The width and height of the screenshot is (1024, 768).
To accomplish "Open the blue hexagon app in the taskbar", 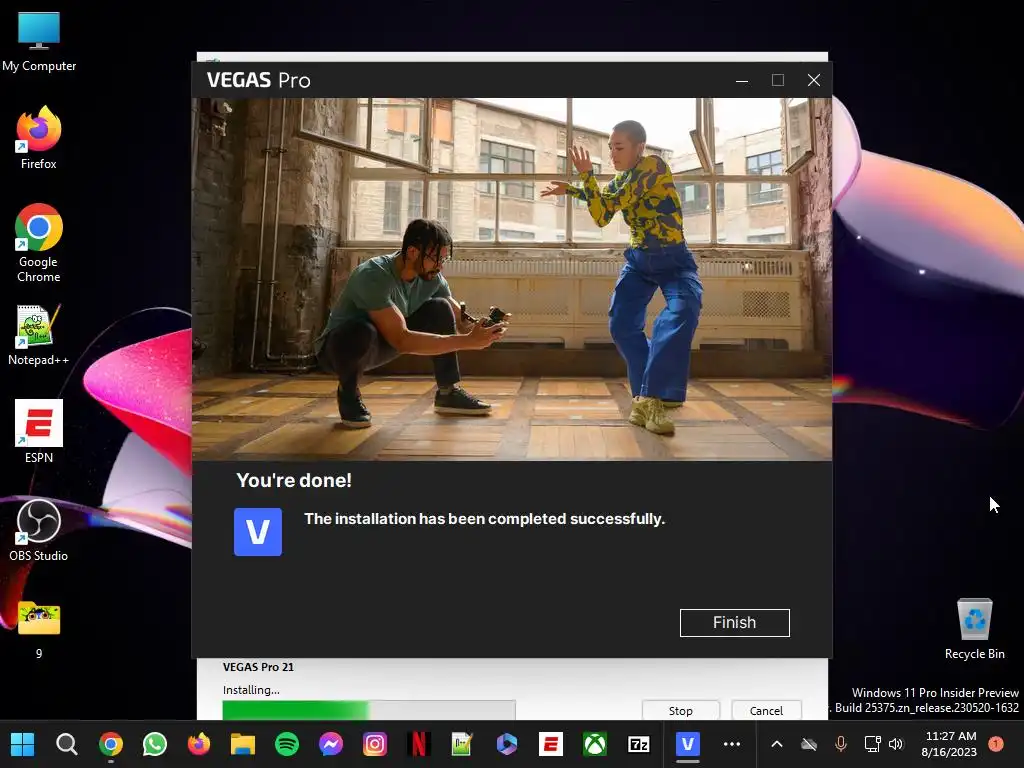I will (507, 744).
